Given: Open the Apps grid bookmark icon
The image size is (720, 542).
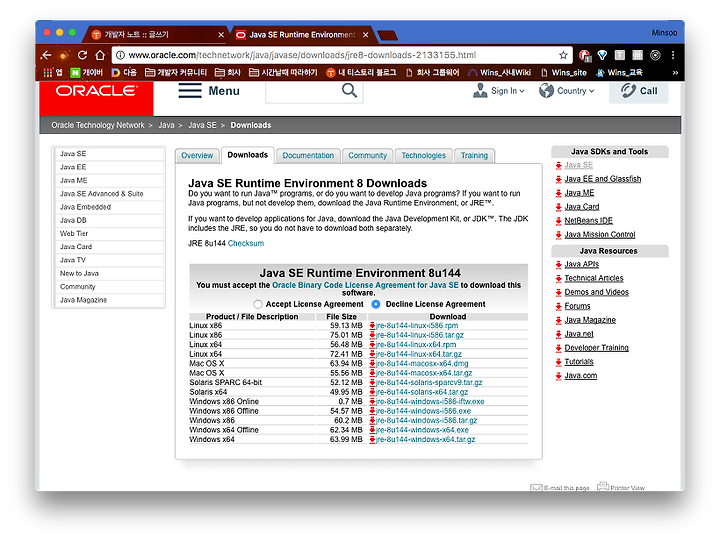Looking at the screenshot, I should click(x=48, y=73).
